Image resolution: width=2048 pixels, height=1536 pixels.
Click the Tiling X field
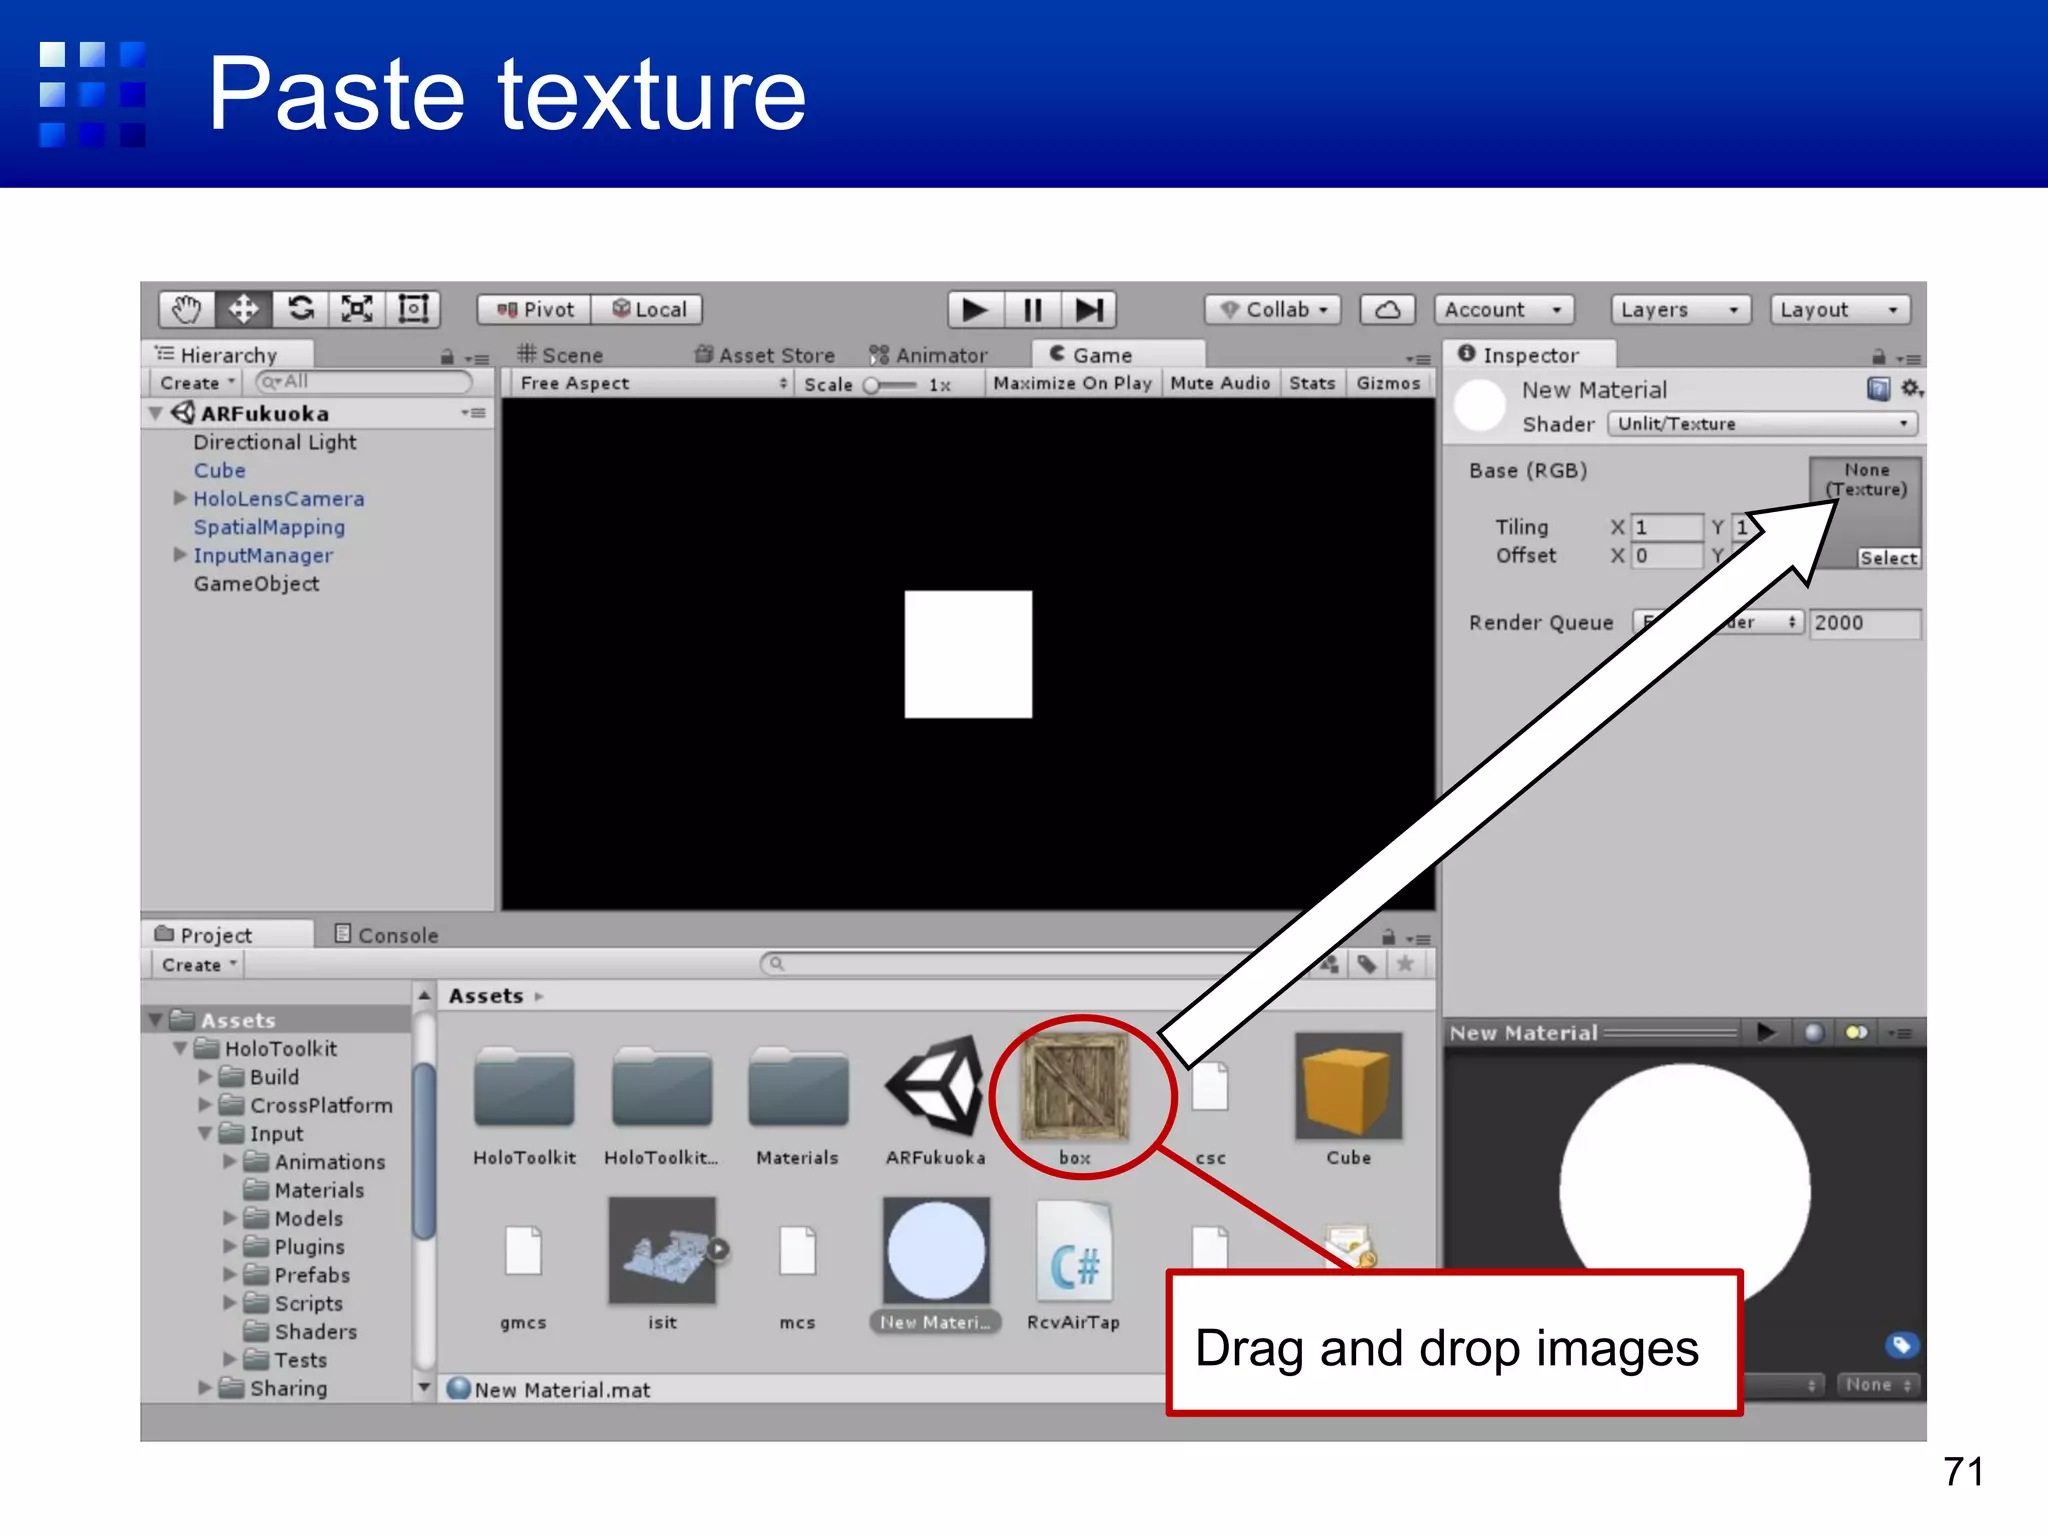click(x=1667, y=527)
